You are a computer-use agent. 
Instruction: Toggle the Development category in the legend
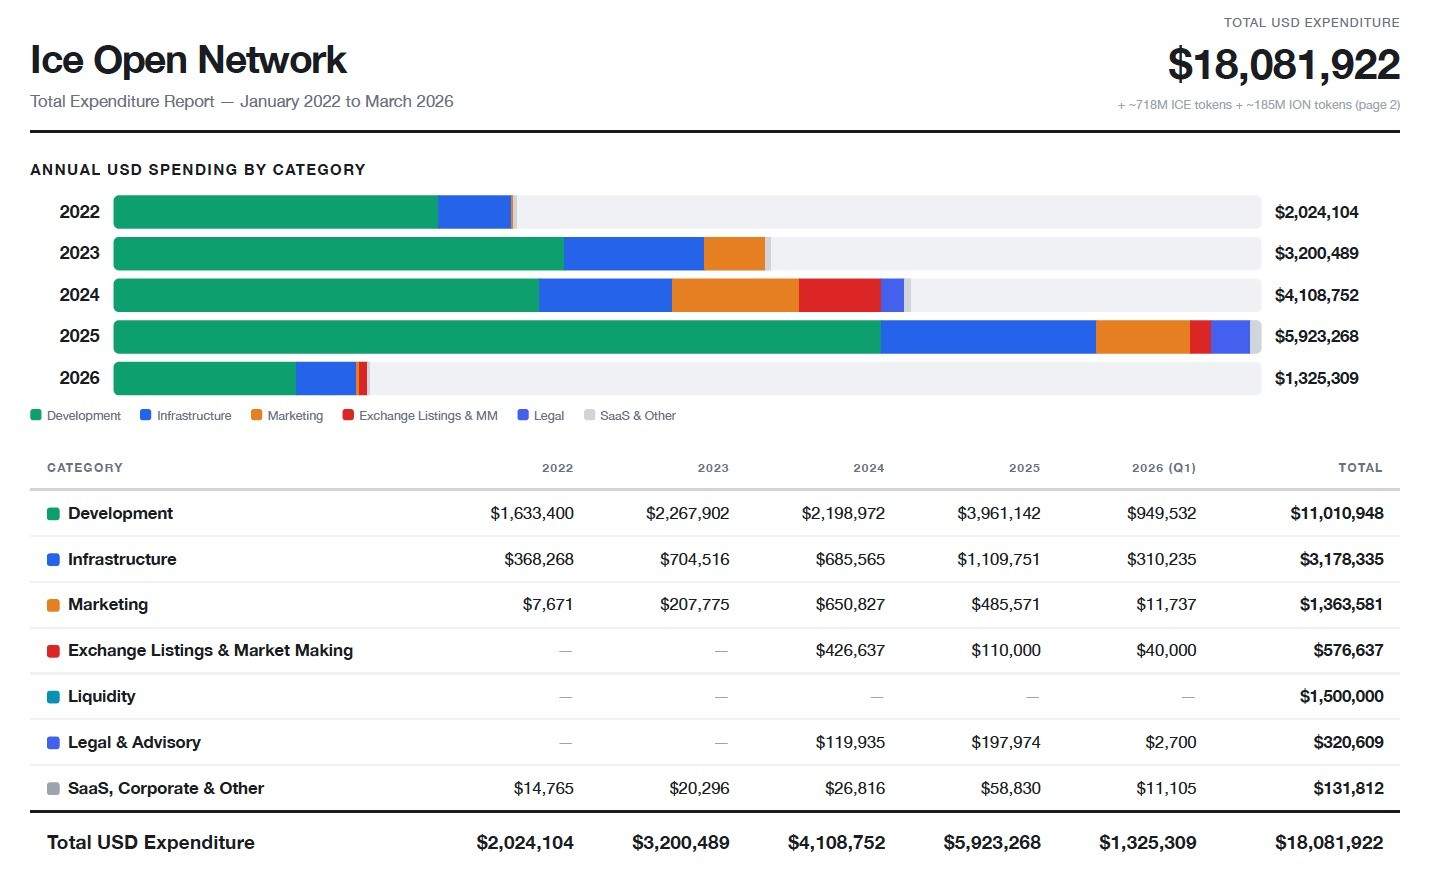76,415
